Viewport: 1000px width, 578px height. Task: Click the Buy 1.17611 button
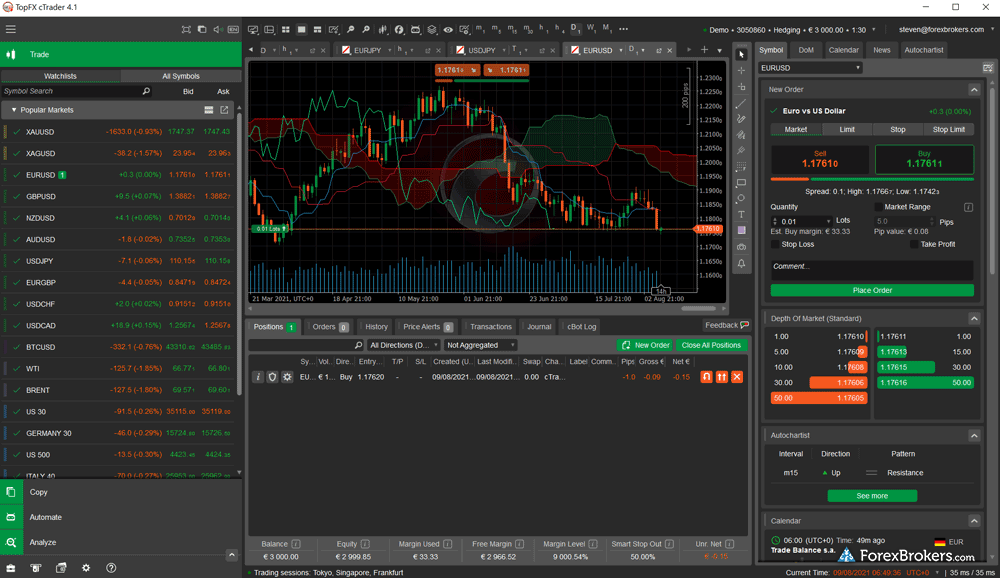pyautogui.click(x=924, y=159)
